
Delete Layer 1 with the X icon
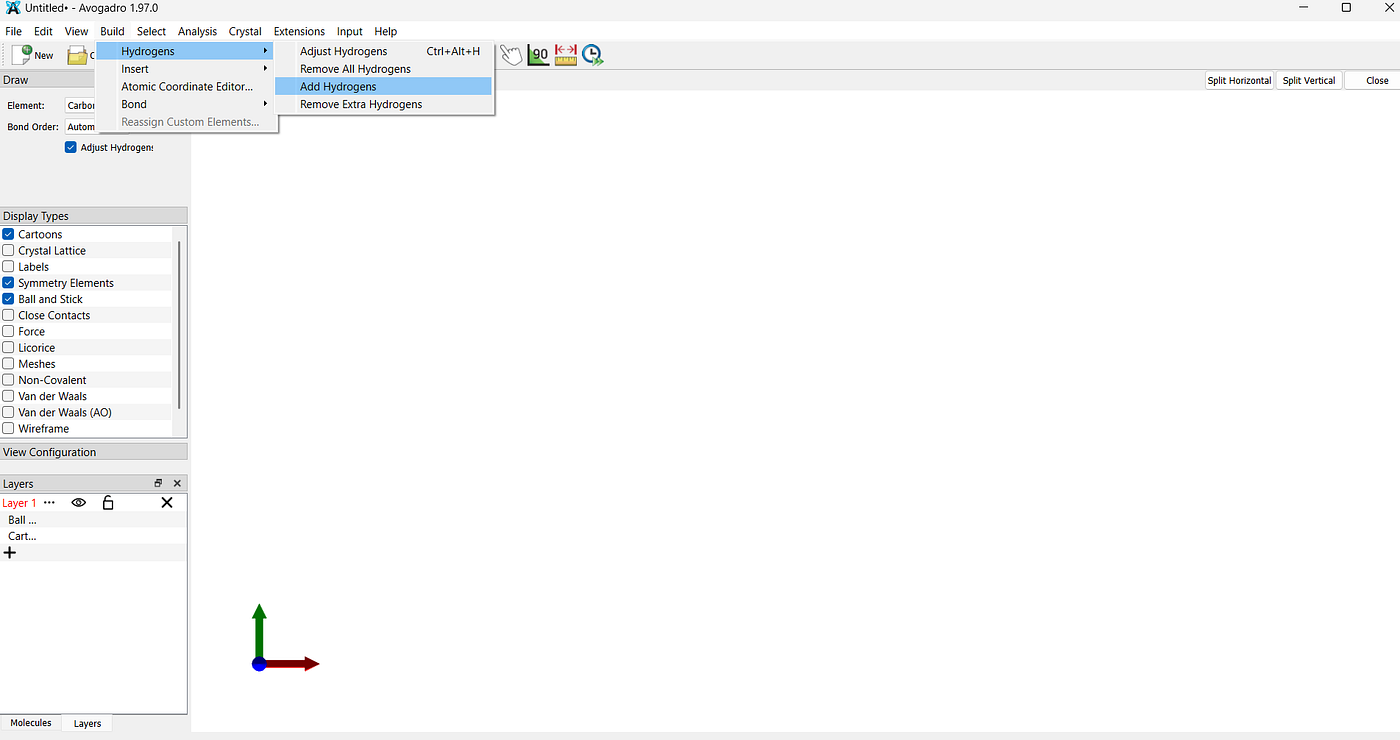pos(167,503)
